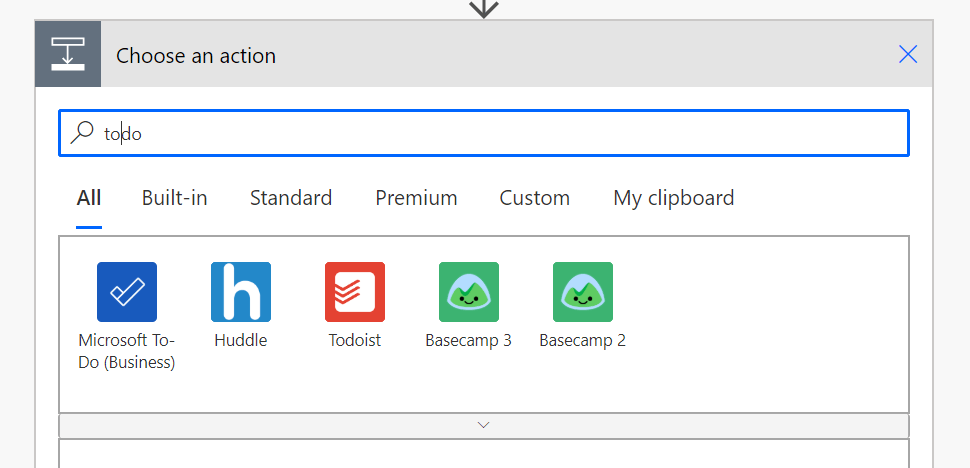Choose the Huddle connector icon
970x468 pixels.
[x=241, y=292]
